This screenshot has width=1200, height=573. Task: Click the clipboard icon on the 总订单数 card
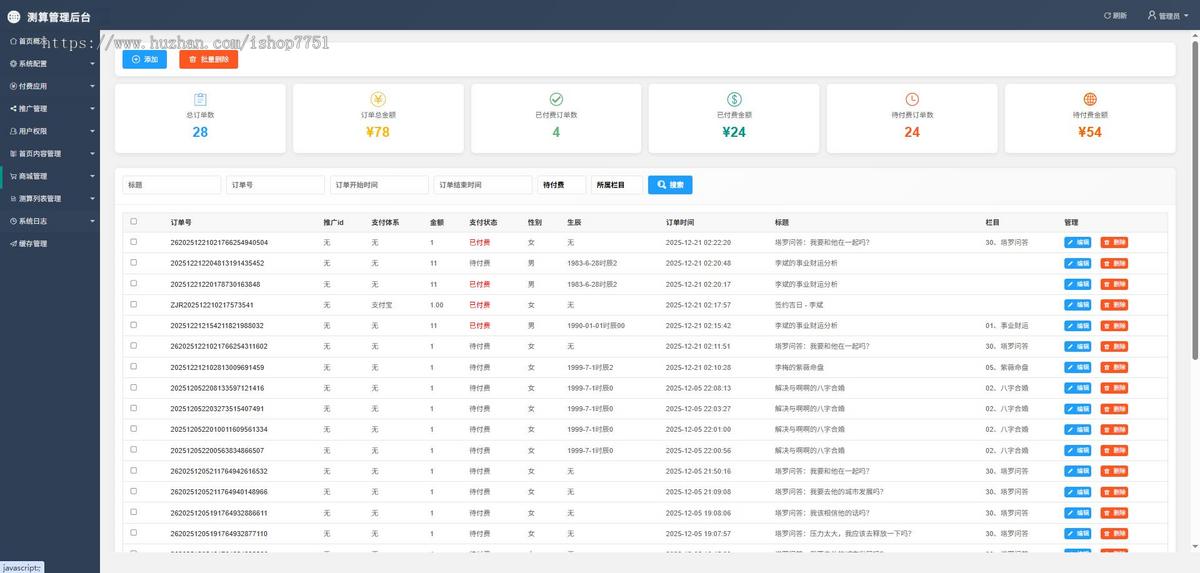click(200, 99)
